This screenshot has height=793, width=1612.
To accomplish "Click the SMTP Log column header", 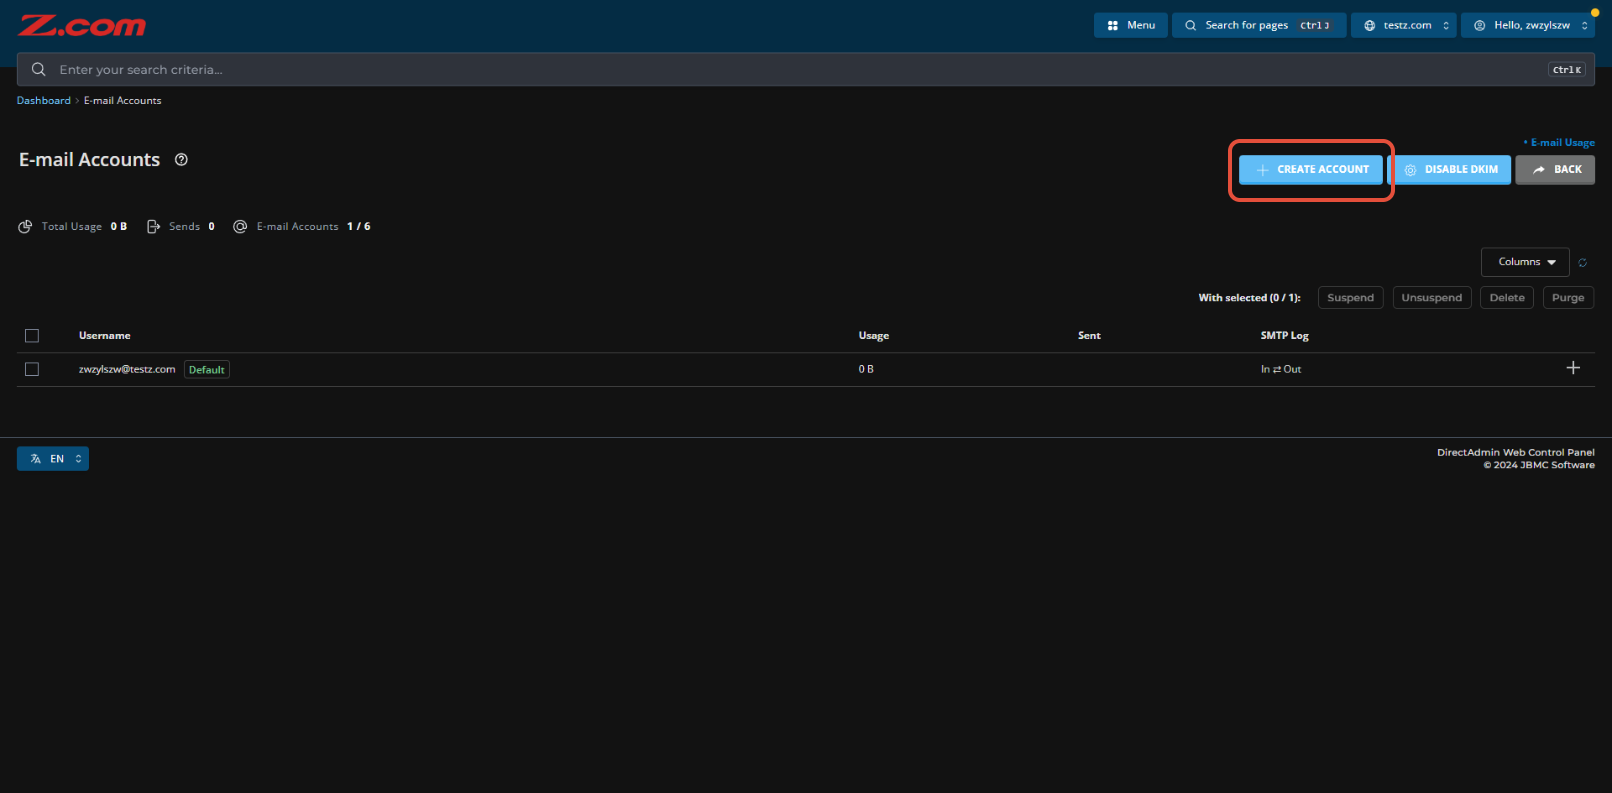I will coord(1285,336).
